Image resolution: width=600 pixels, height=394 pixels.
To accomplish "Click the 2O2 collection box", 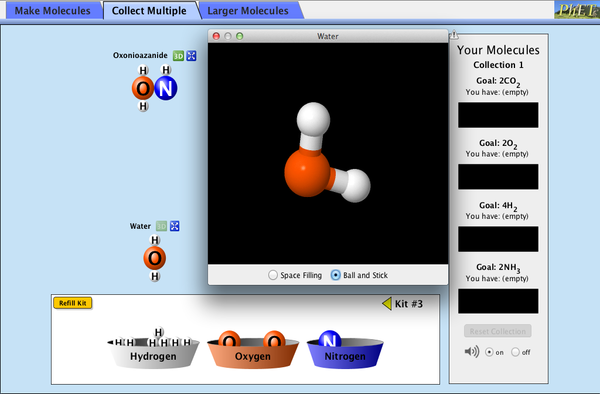I will (x=498, y=177).
